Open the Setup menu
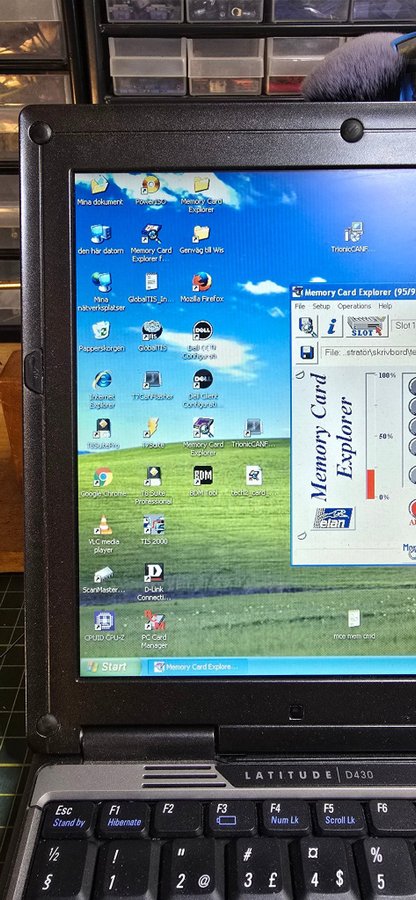Image resolution: width=416 pixels, height=900 pixels. pos(321,307)
